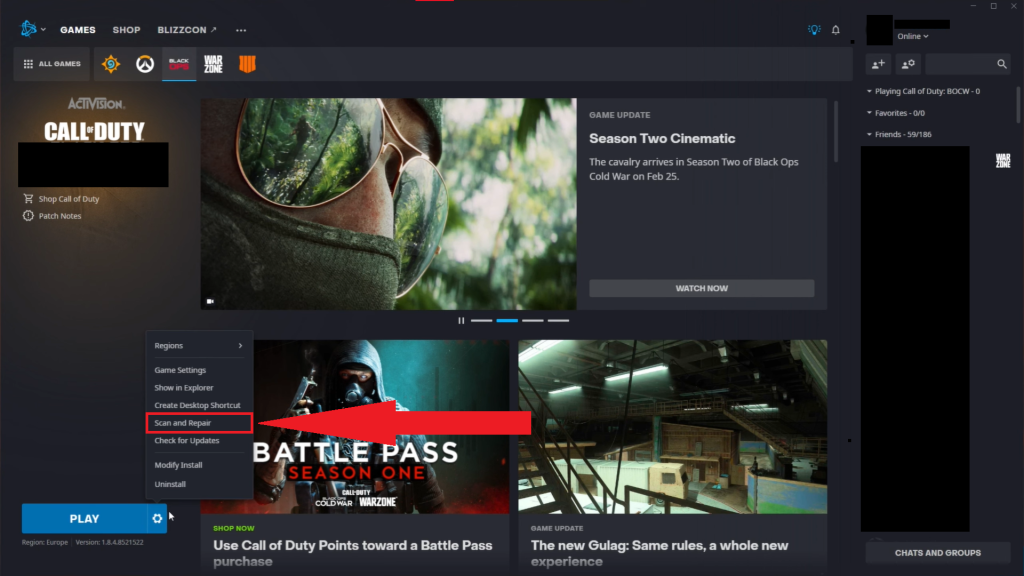Click the Shop Call of Duty cart icon
The height and width of the screenshot is (576, 1024).
pos(28,199)
